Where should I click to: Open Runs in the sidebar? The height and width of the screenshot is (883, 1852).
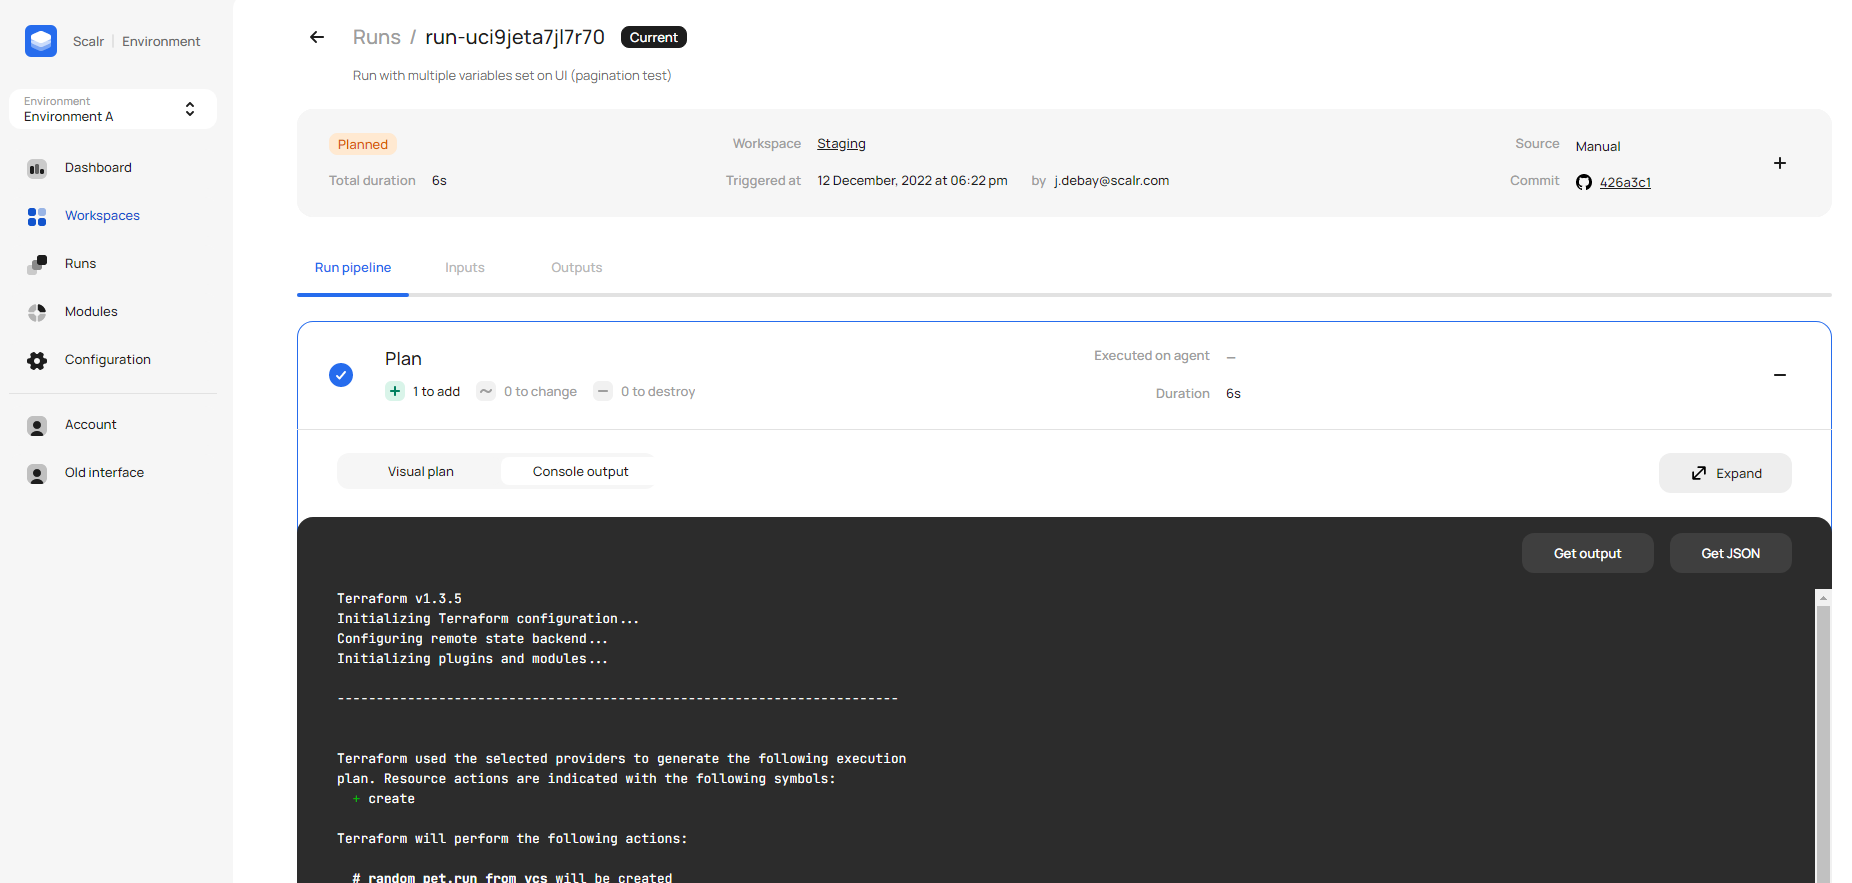coord(80,263)
